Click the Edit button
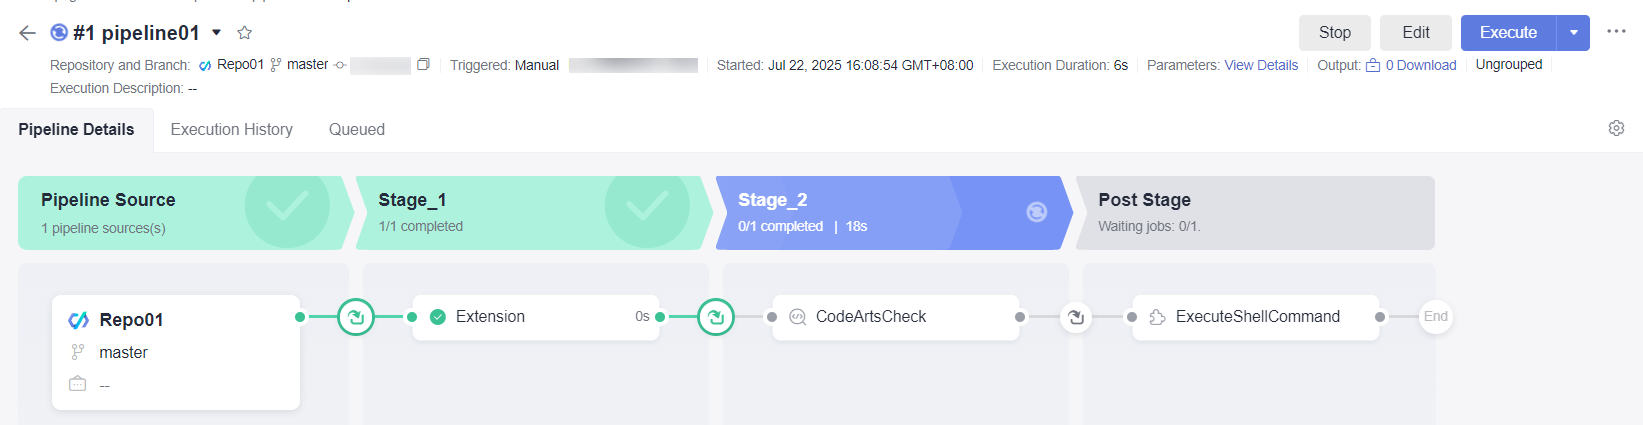The width and height of the screenshot is (1643, 425). pos(1415,33)
